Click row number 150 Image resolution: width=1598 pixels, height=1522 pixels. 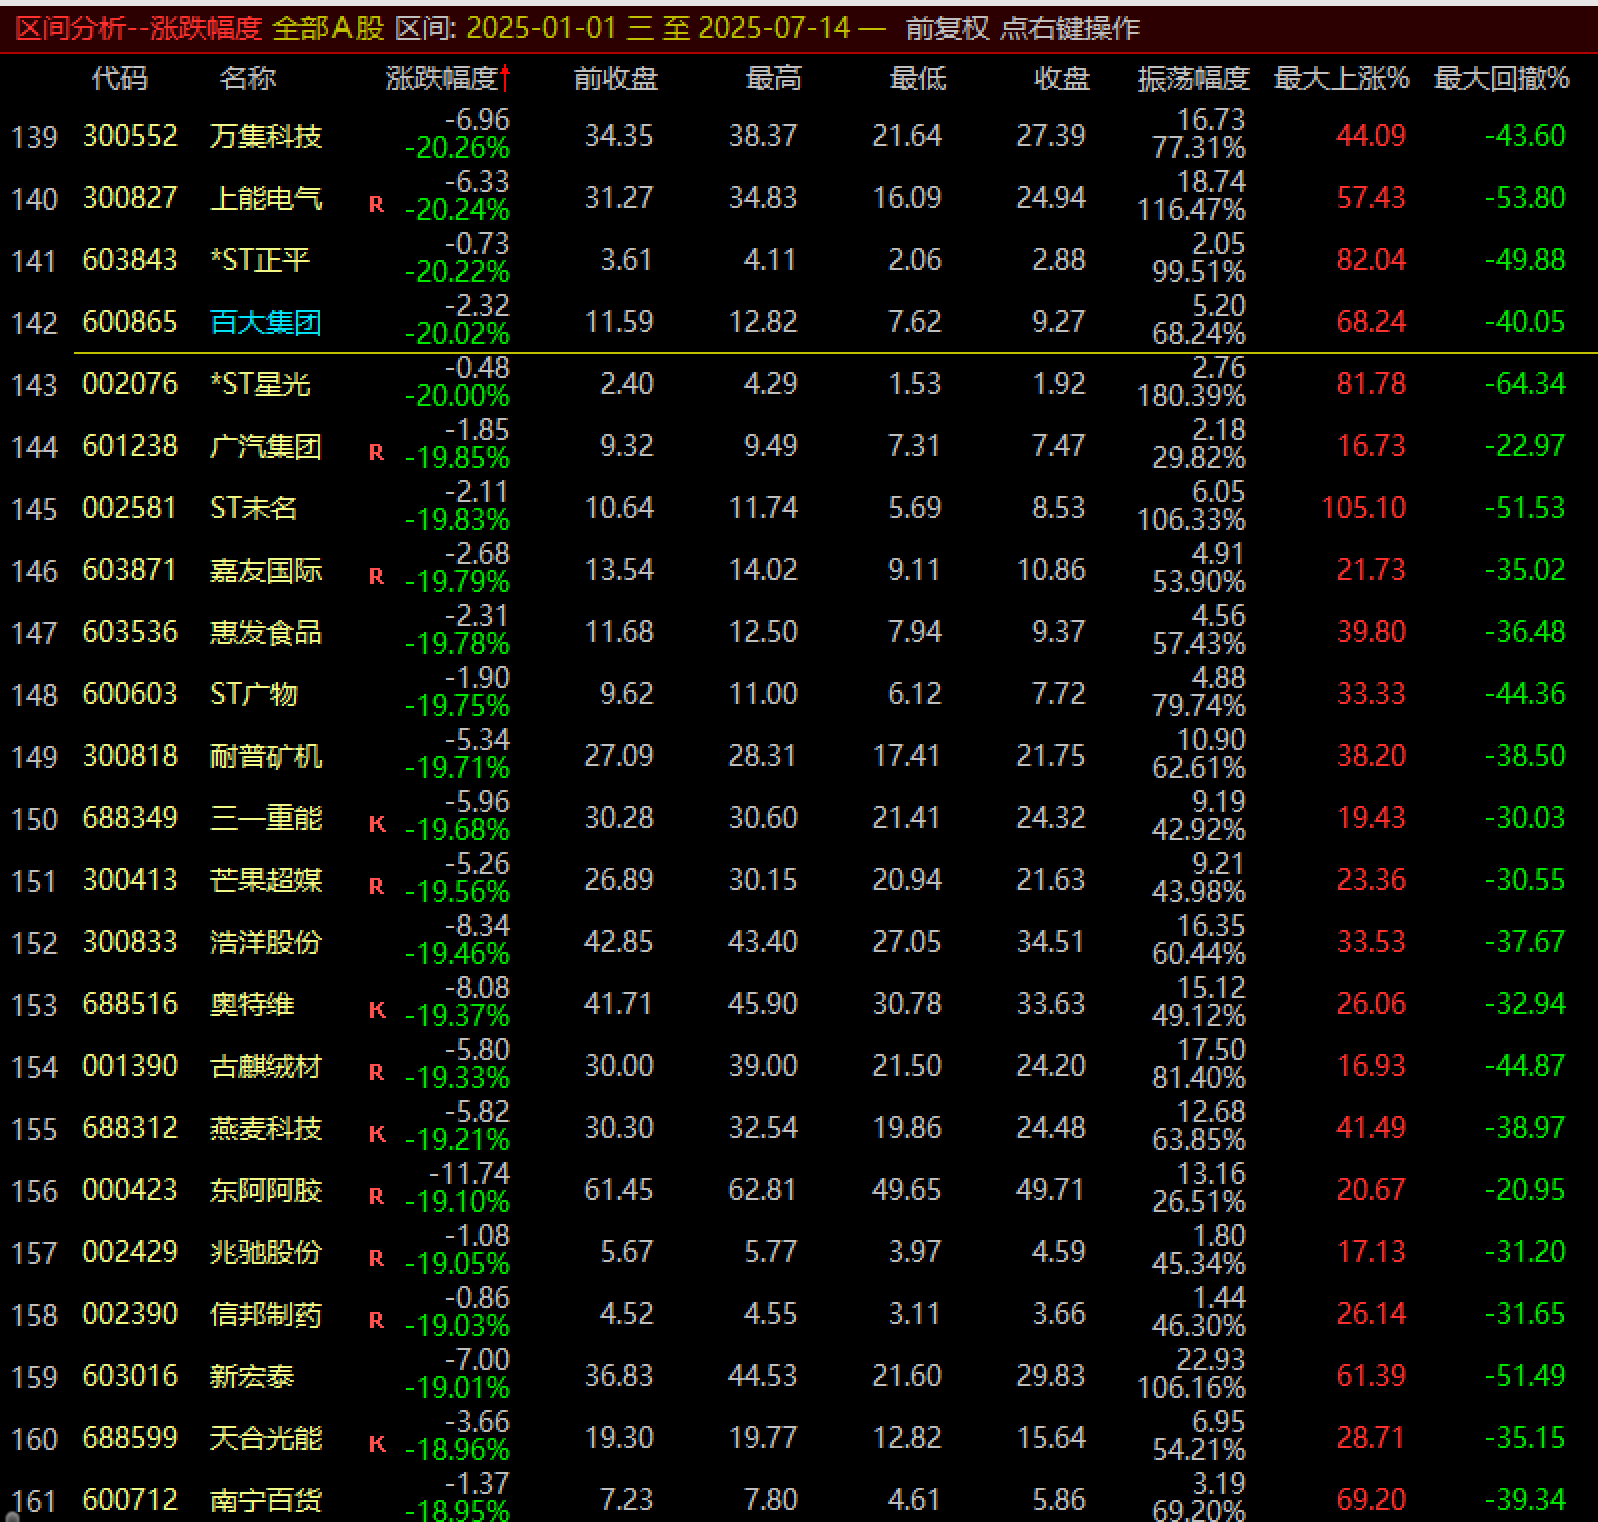coord(34,820)
